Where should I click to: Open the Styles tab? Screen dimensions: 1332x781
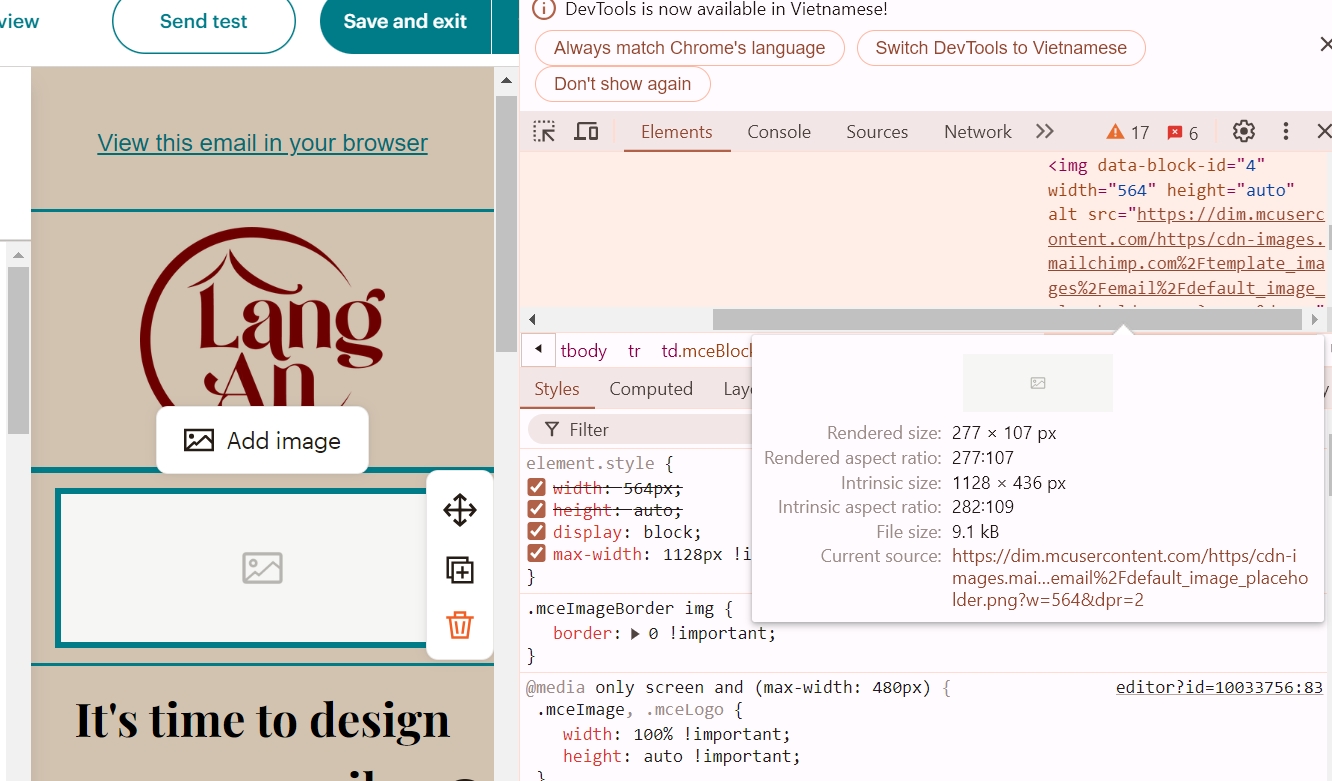(557, 389)
